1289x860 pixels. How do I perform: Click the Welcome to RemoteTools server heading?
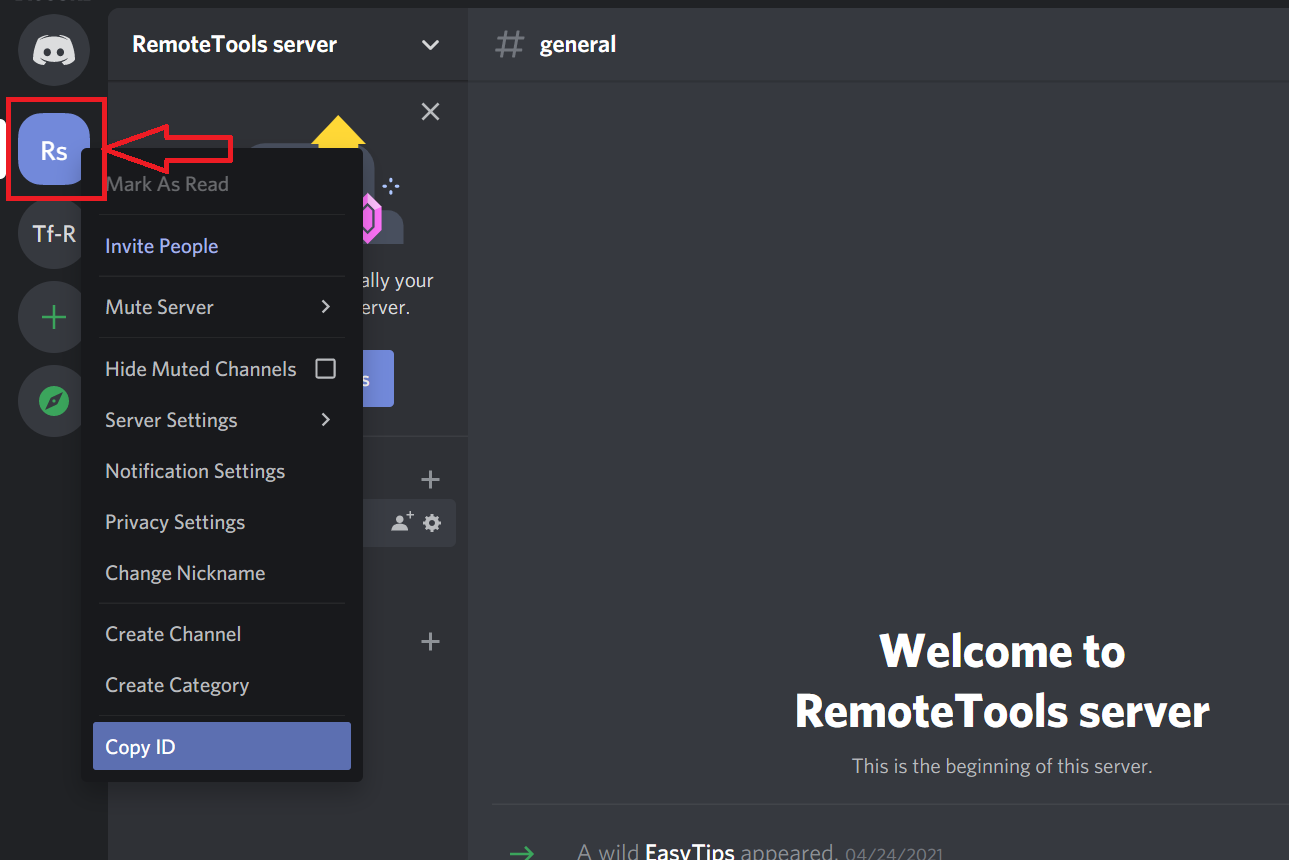point(1002,681)
